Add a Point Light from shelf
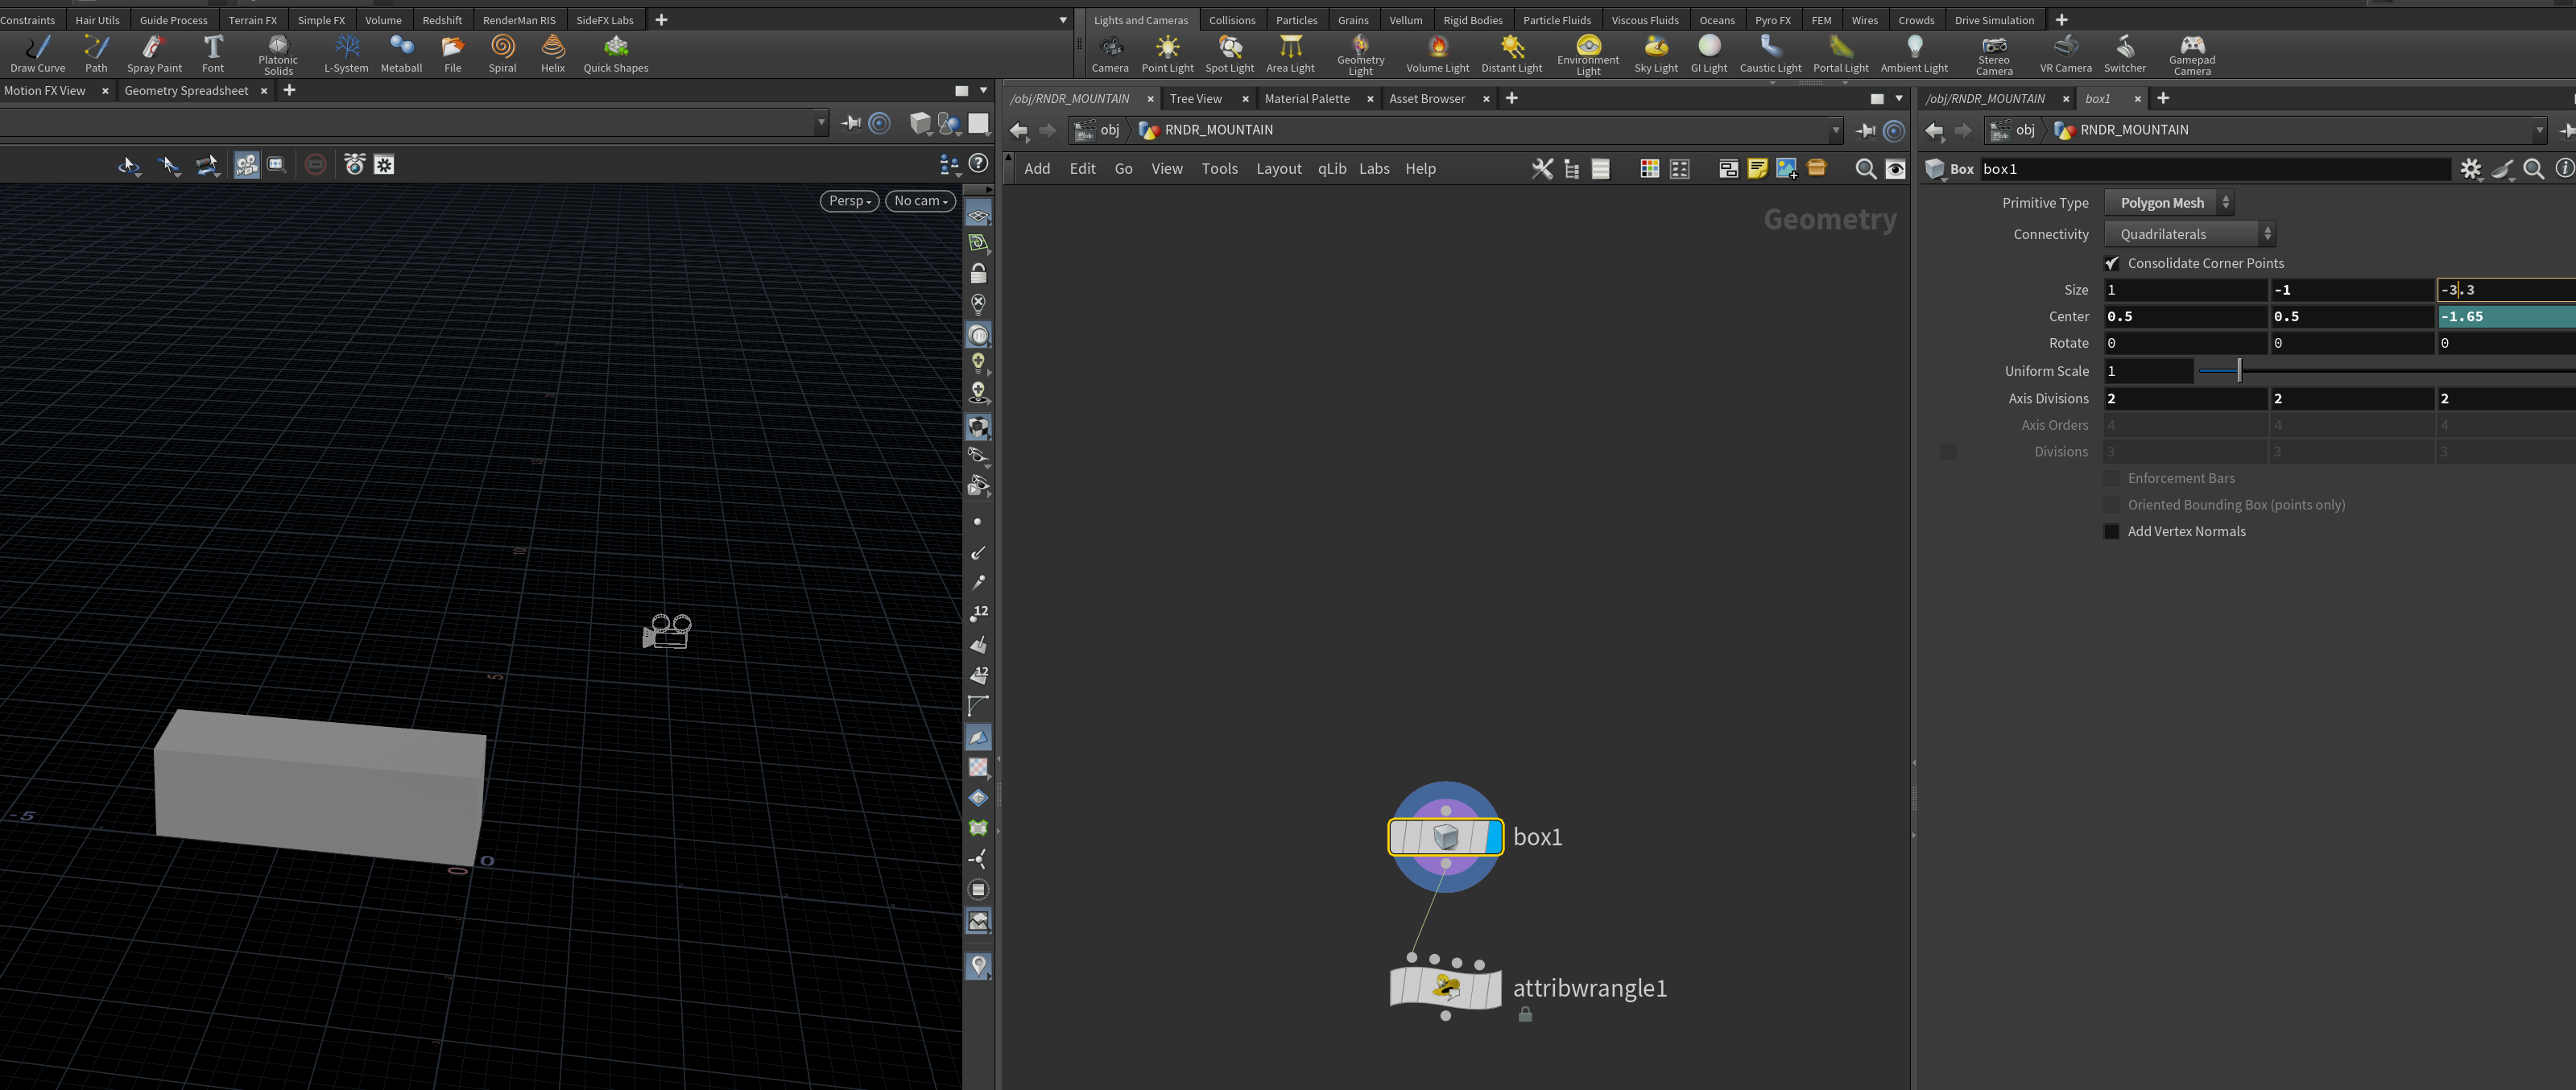2576x1090 pixels. pos(1167,53)
